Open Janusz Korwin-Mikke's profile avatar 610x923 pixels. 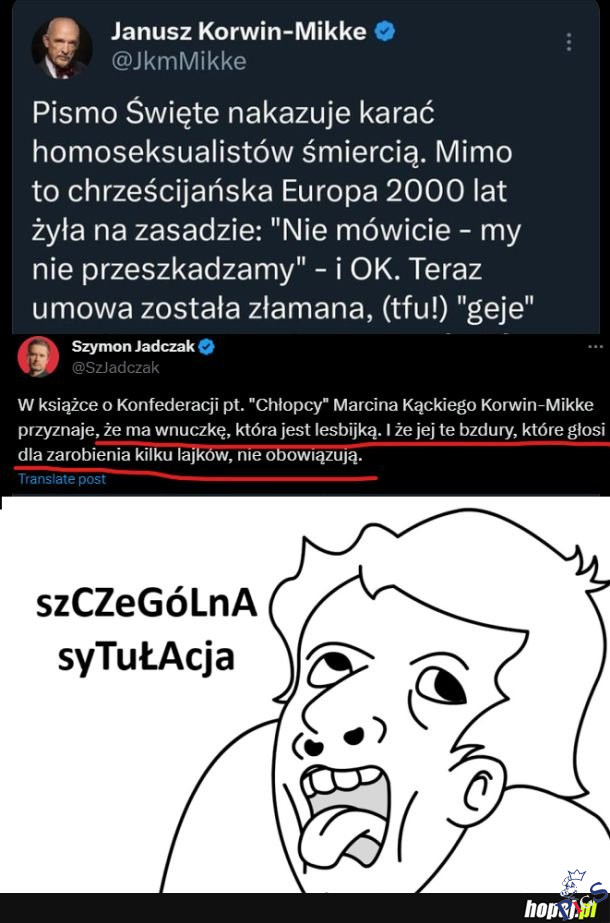pos(62,48)
